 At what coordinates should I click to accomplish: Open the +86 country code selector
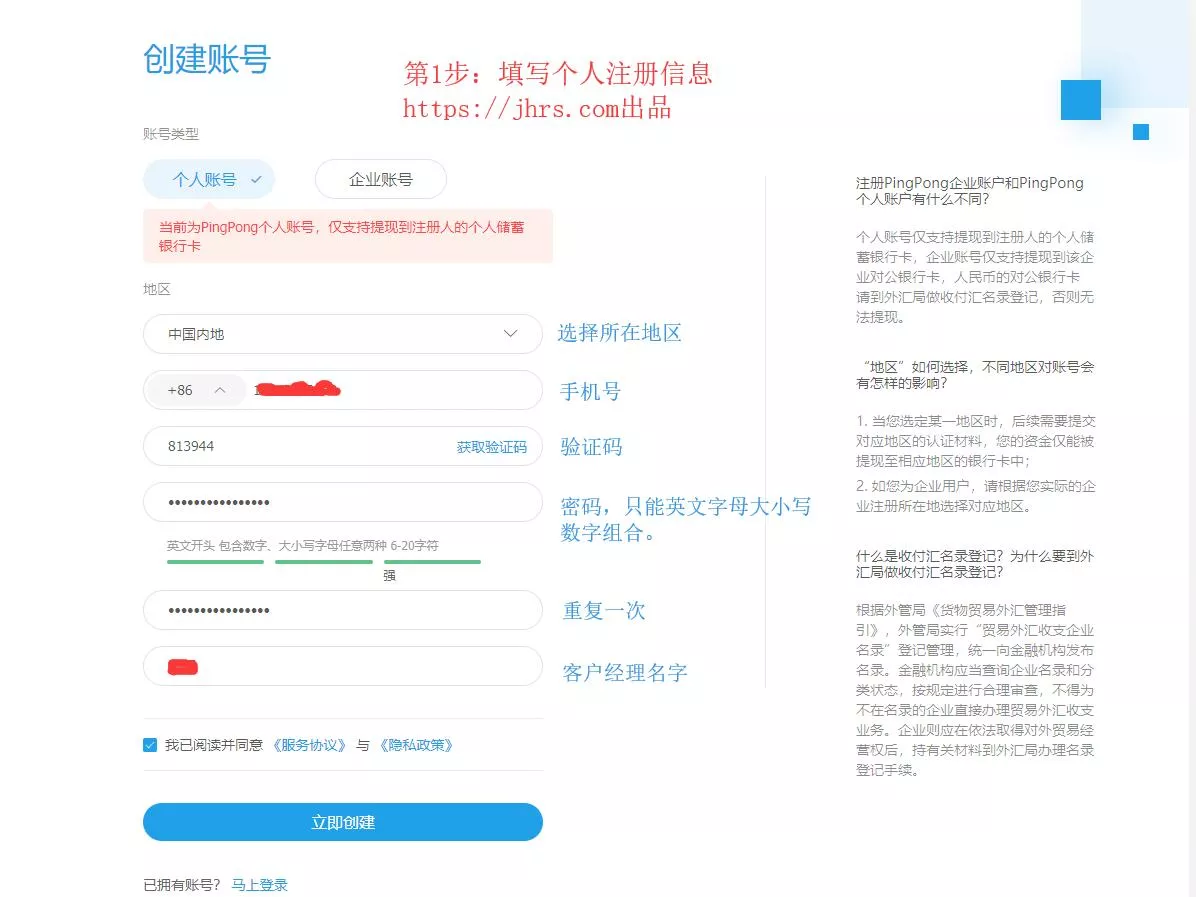197,390
